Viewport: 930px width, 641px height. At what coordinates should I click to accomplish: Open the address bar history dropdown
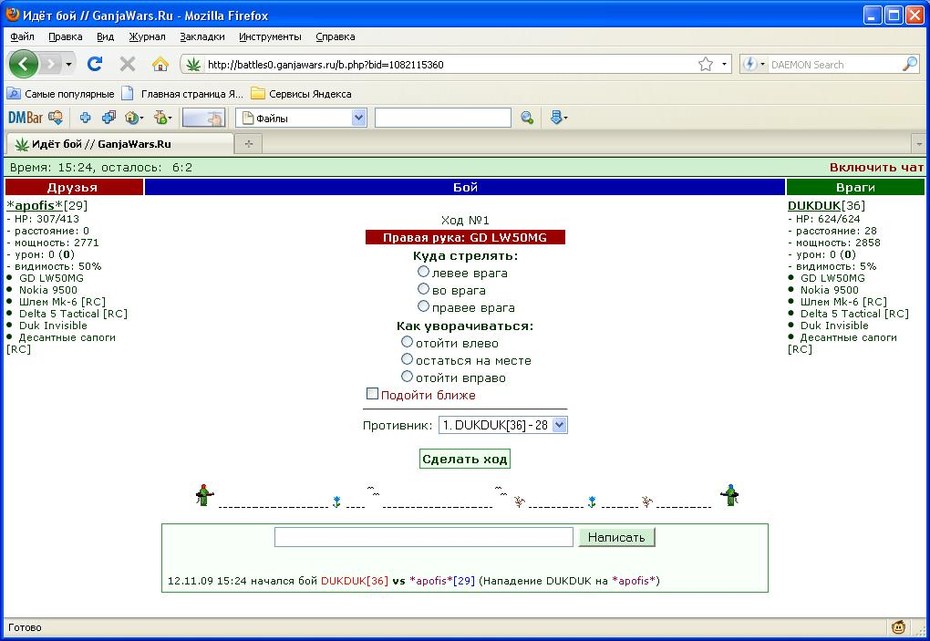point(724,64)
